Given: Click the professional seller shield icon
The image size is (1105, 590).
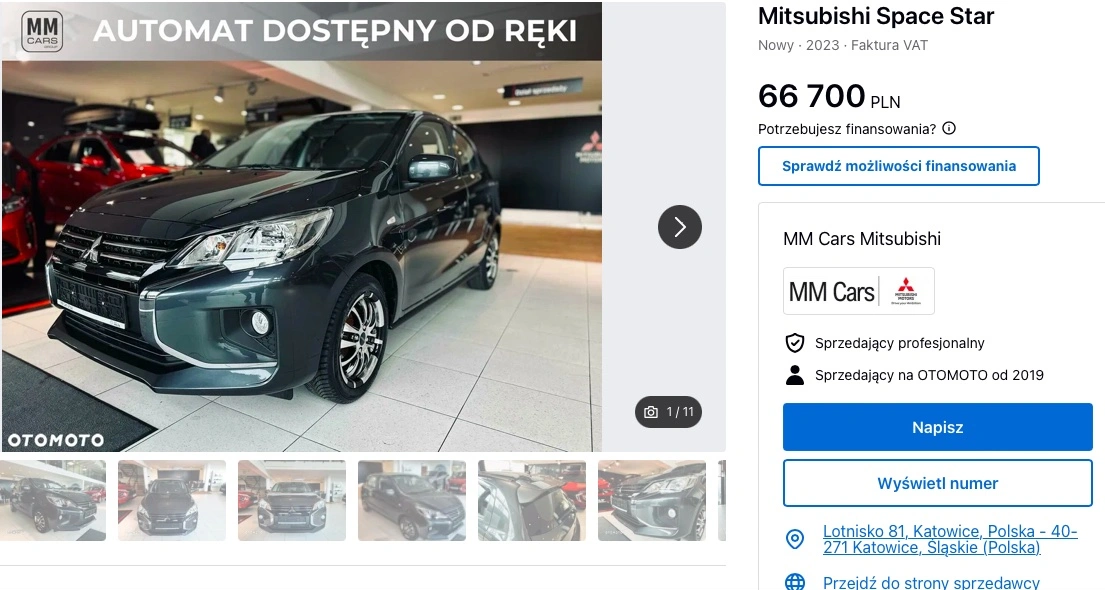Looking at the screenshot, I should pos(794,343).
